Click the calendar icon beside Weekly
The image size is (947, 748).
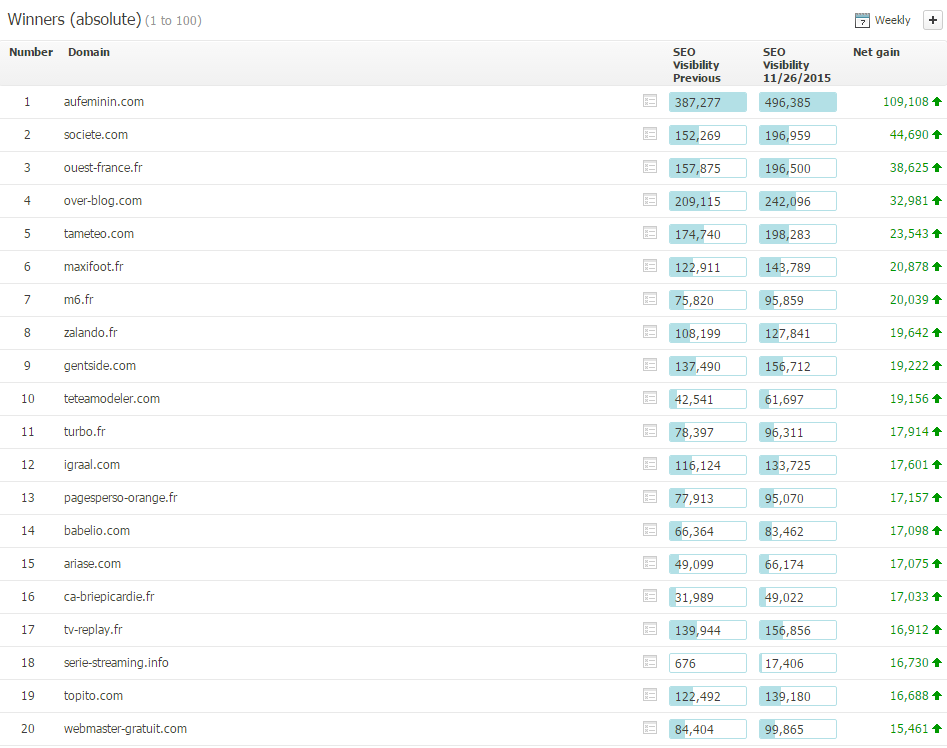point(862,20)
